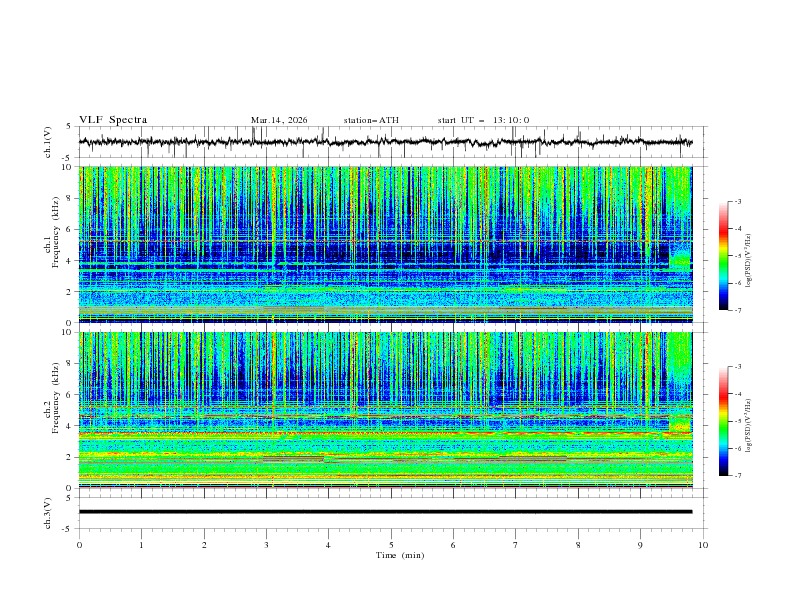Click the "-3" tick on lower color bar

coord(737,367)
